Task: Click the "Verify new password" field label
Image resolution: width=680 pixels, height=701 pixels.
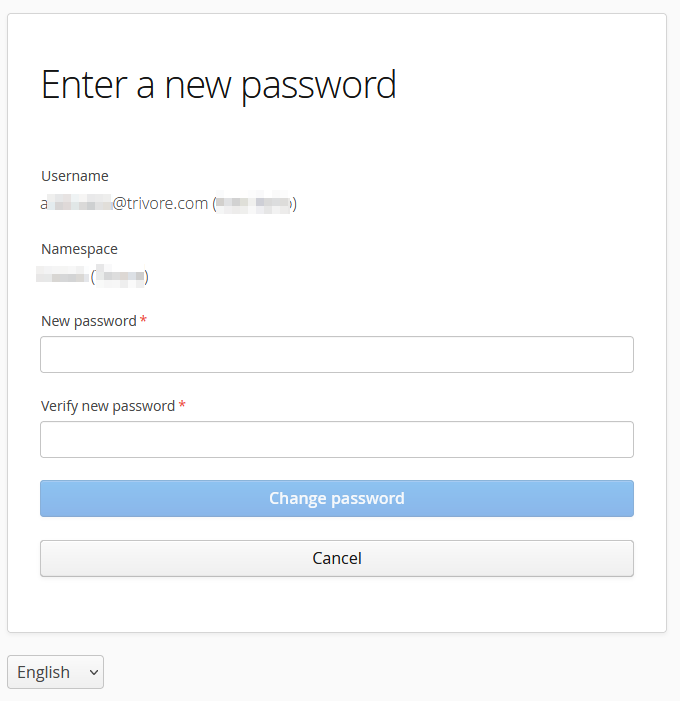Action: click(107, 406)
